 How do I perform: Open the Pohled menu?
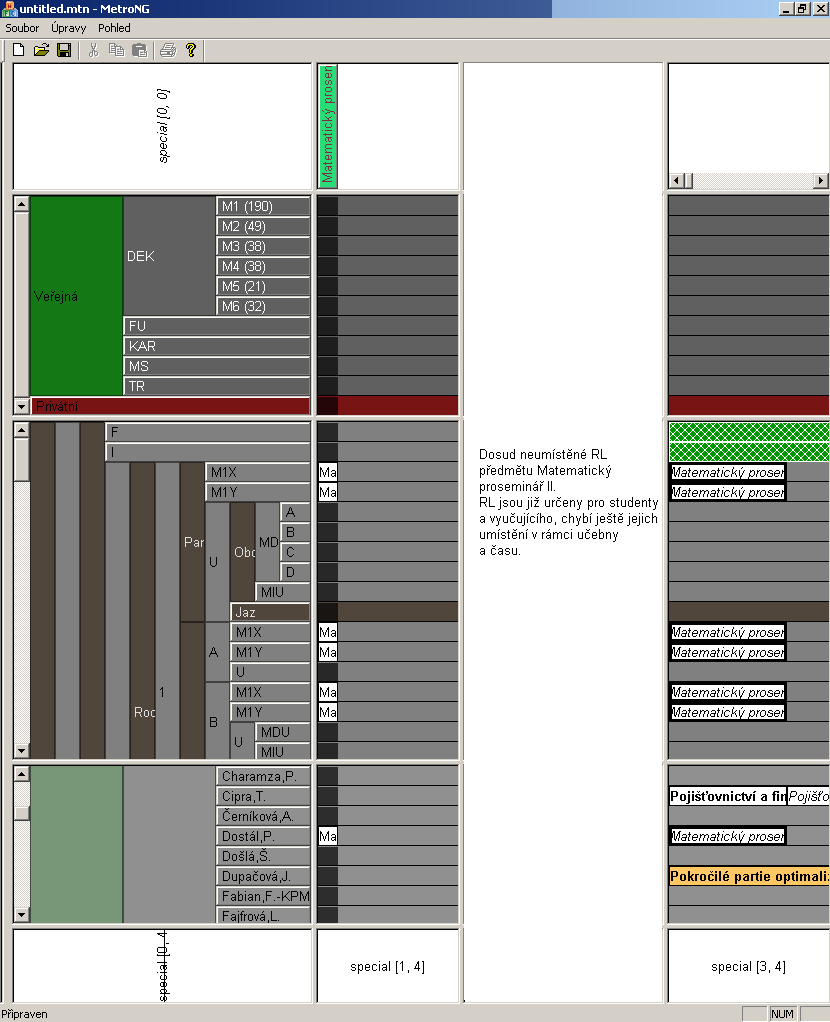(x=114, y=28)
